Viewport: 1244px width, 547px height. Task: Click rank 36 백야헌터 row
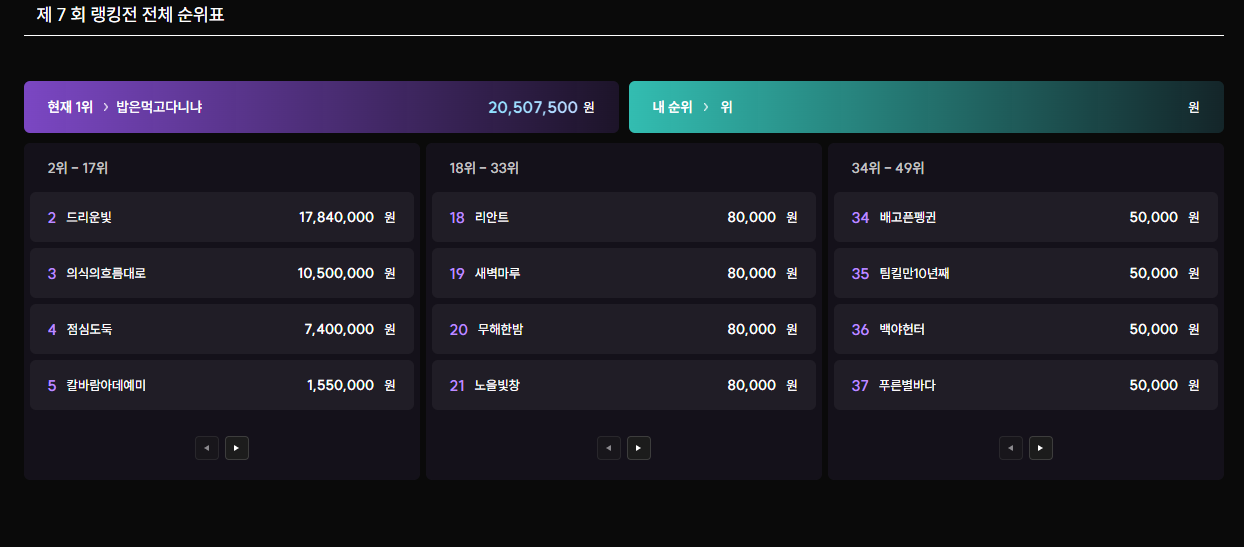pos(1026,329)
